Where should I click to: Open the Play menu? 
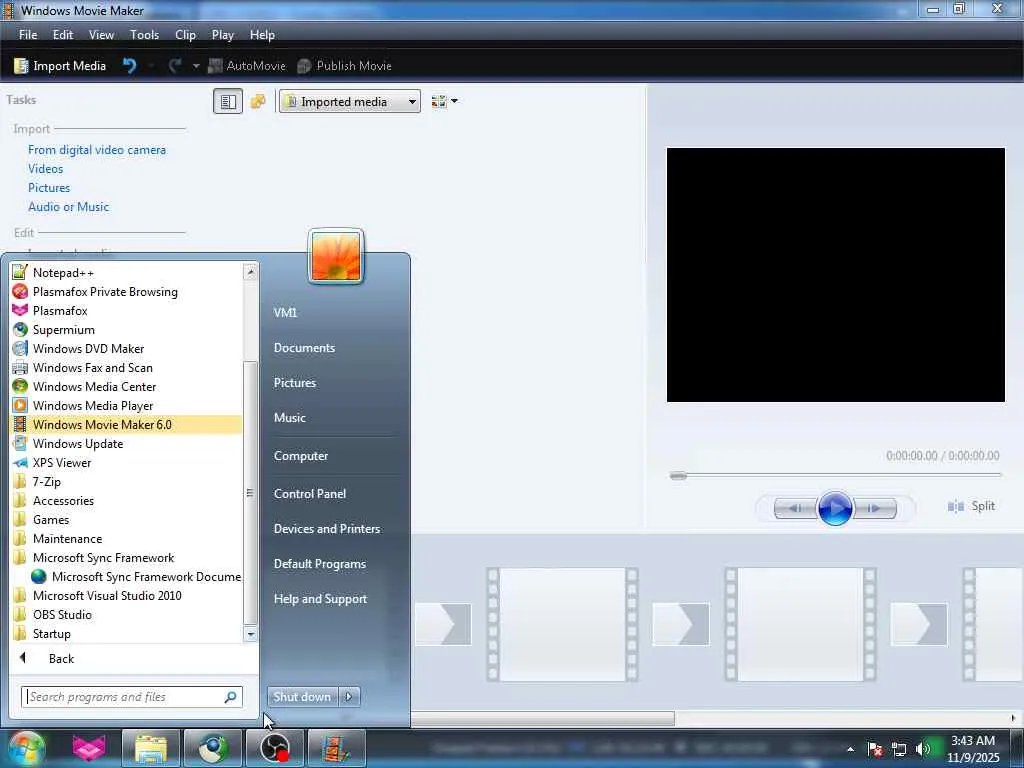(x=223, y=35)
